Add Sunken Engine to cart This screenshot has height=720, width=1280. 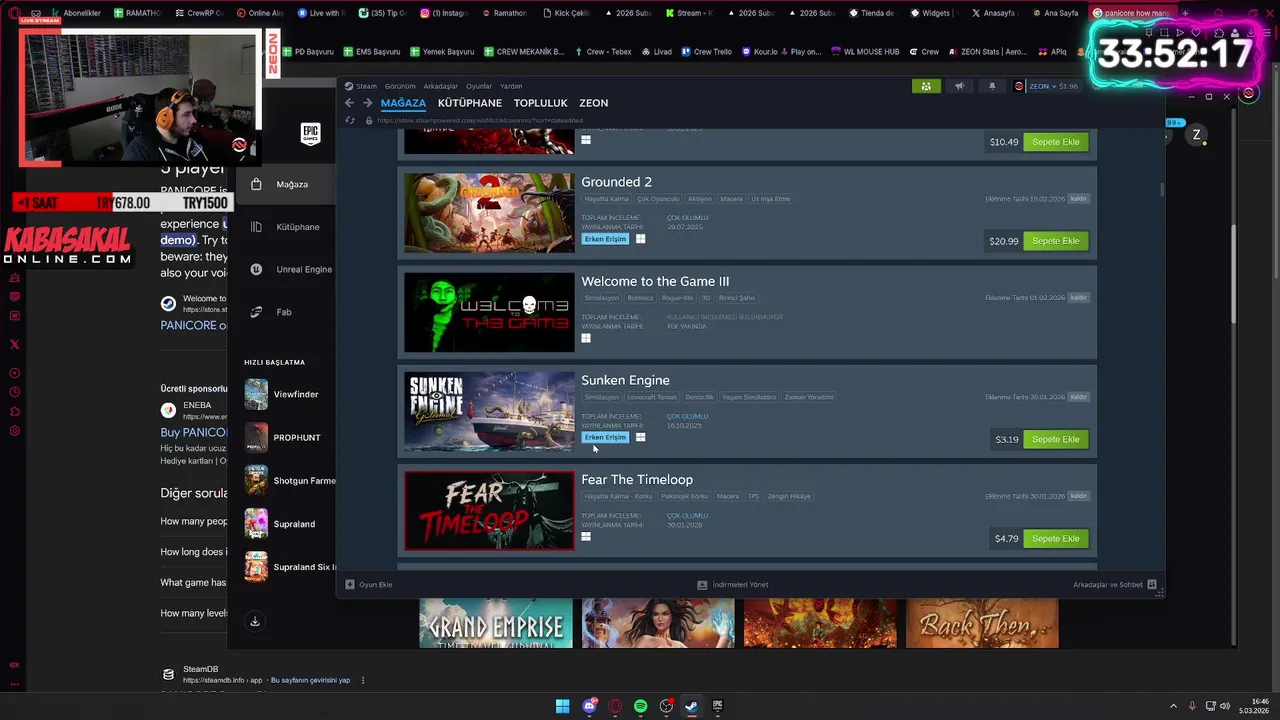click(1055, 439)
